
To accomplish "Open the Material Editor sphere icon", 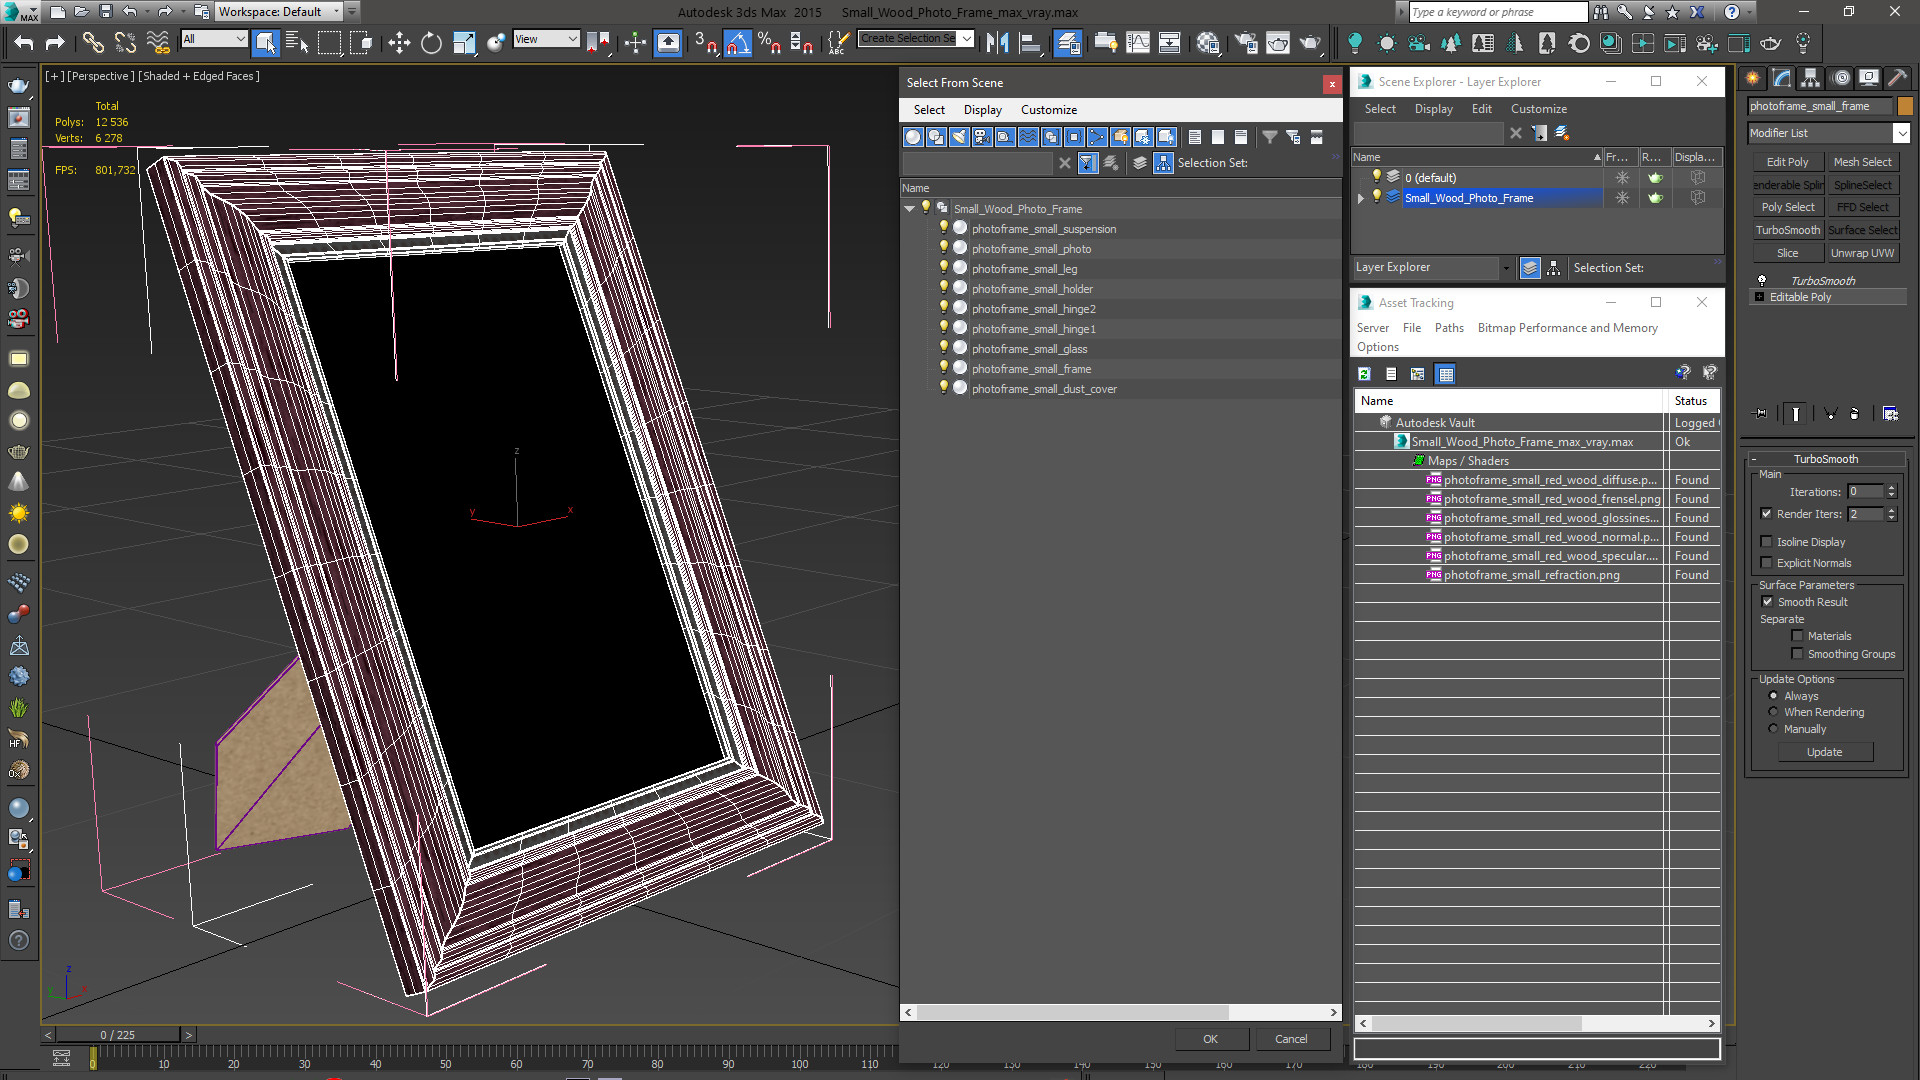I will (x=1208, y=42).
